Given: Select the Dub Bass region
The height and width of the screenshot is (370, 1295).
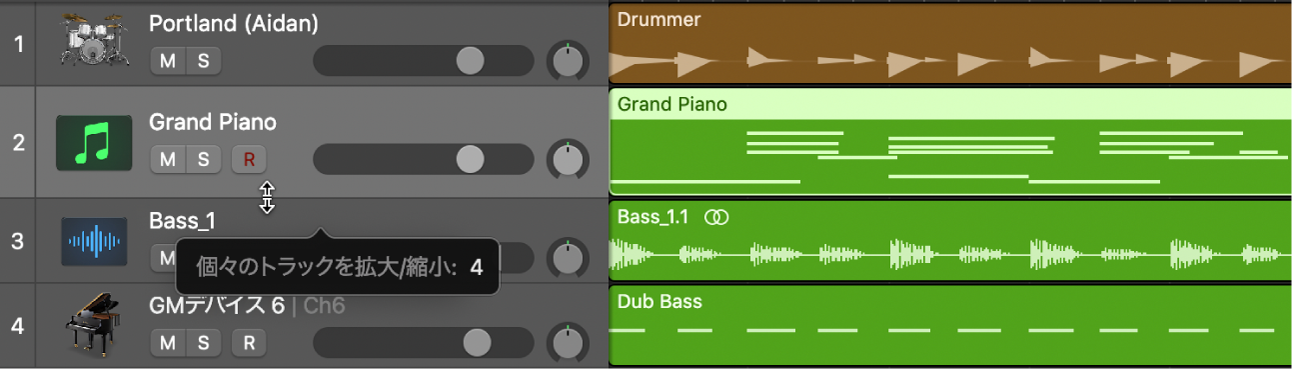Looking at the screenshot, I should [949, 326].
